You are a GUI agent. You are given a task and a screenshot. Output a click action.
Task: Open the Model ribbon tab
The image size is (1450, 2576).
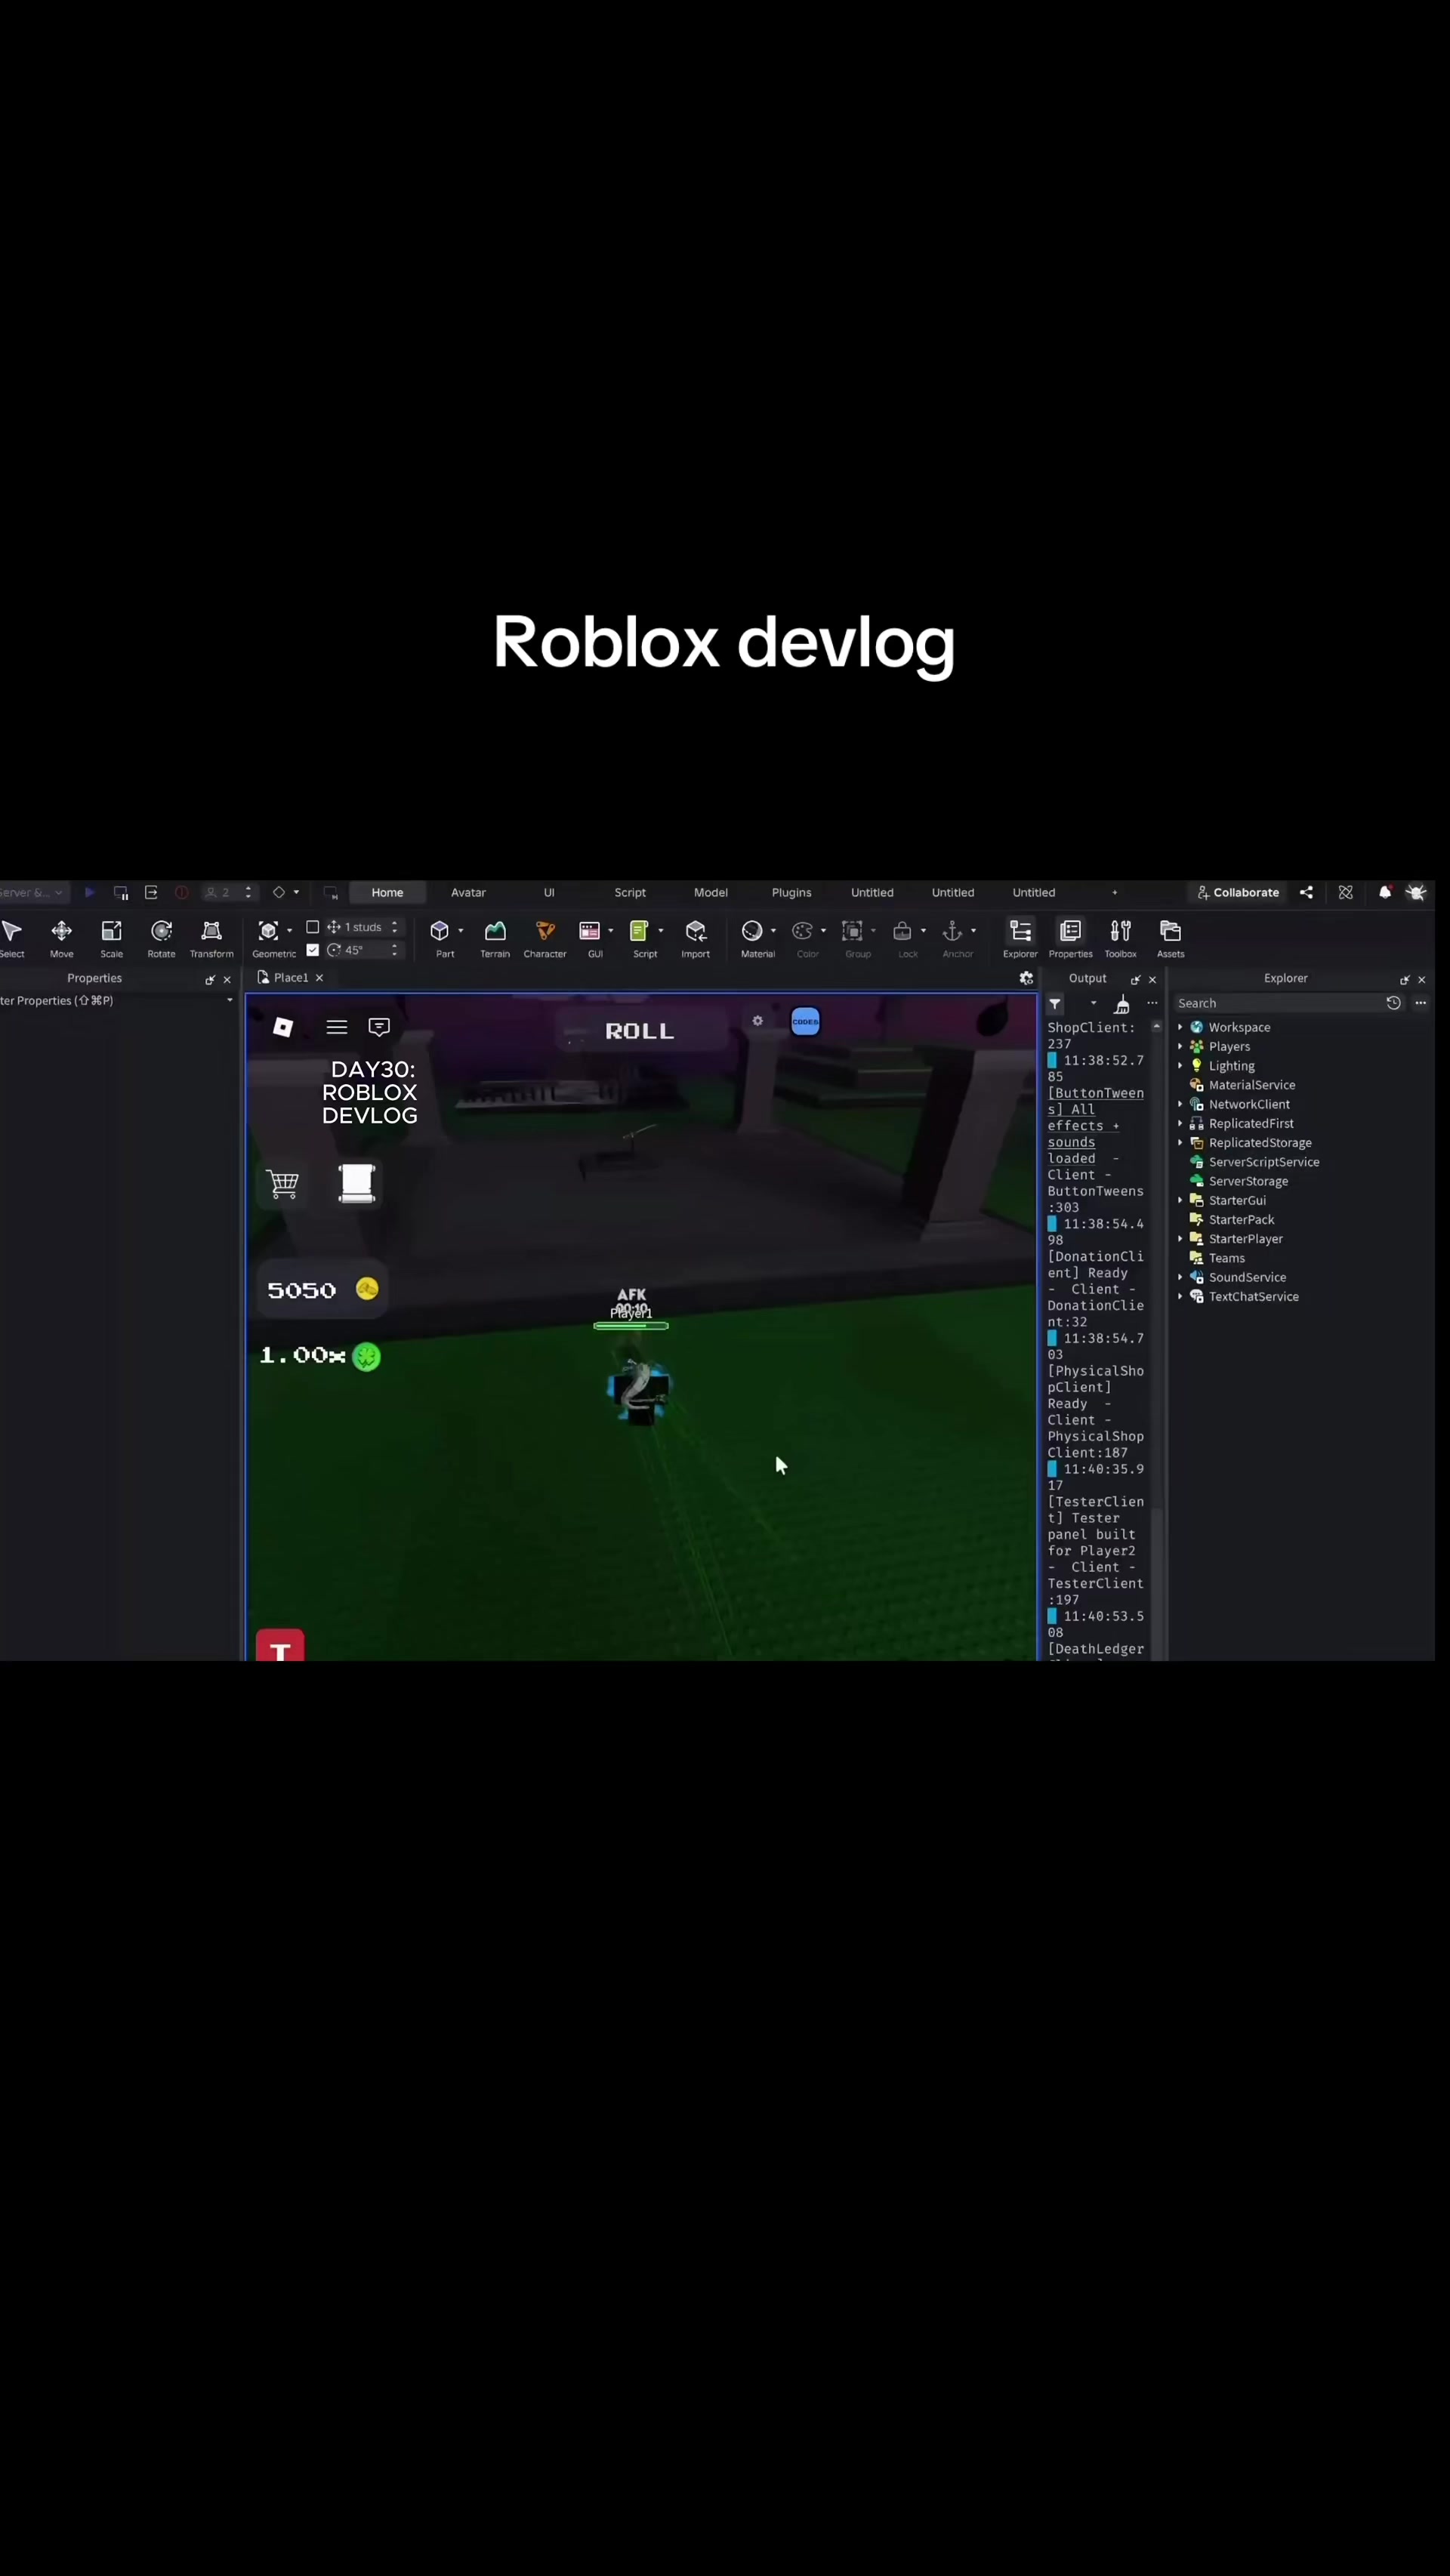pos(711,892)
